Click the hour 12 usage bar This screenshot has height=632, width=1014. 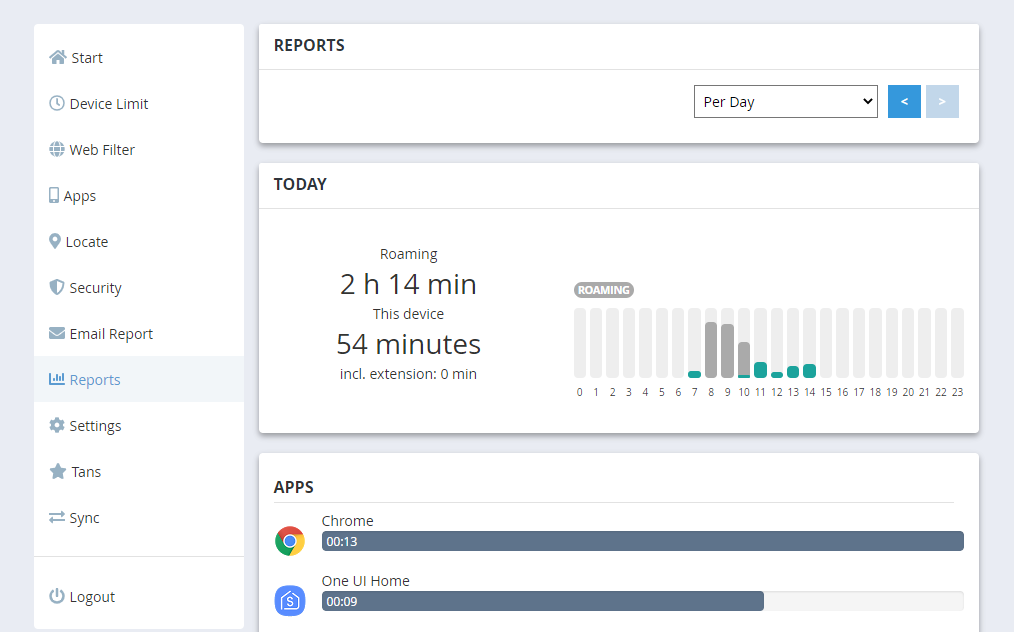coord(777,375)
